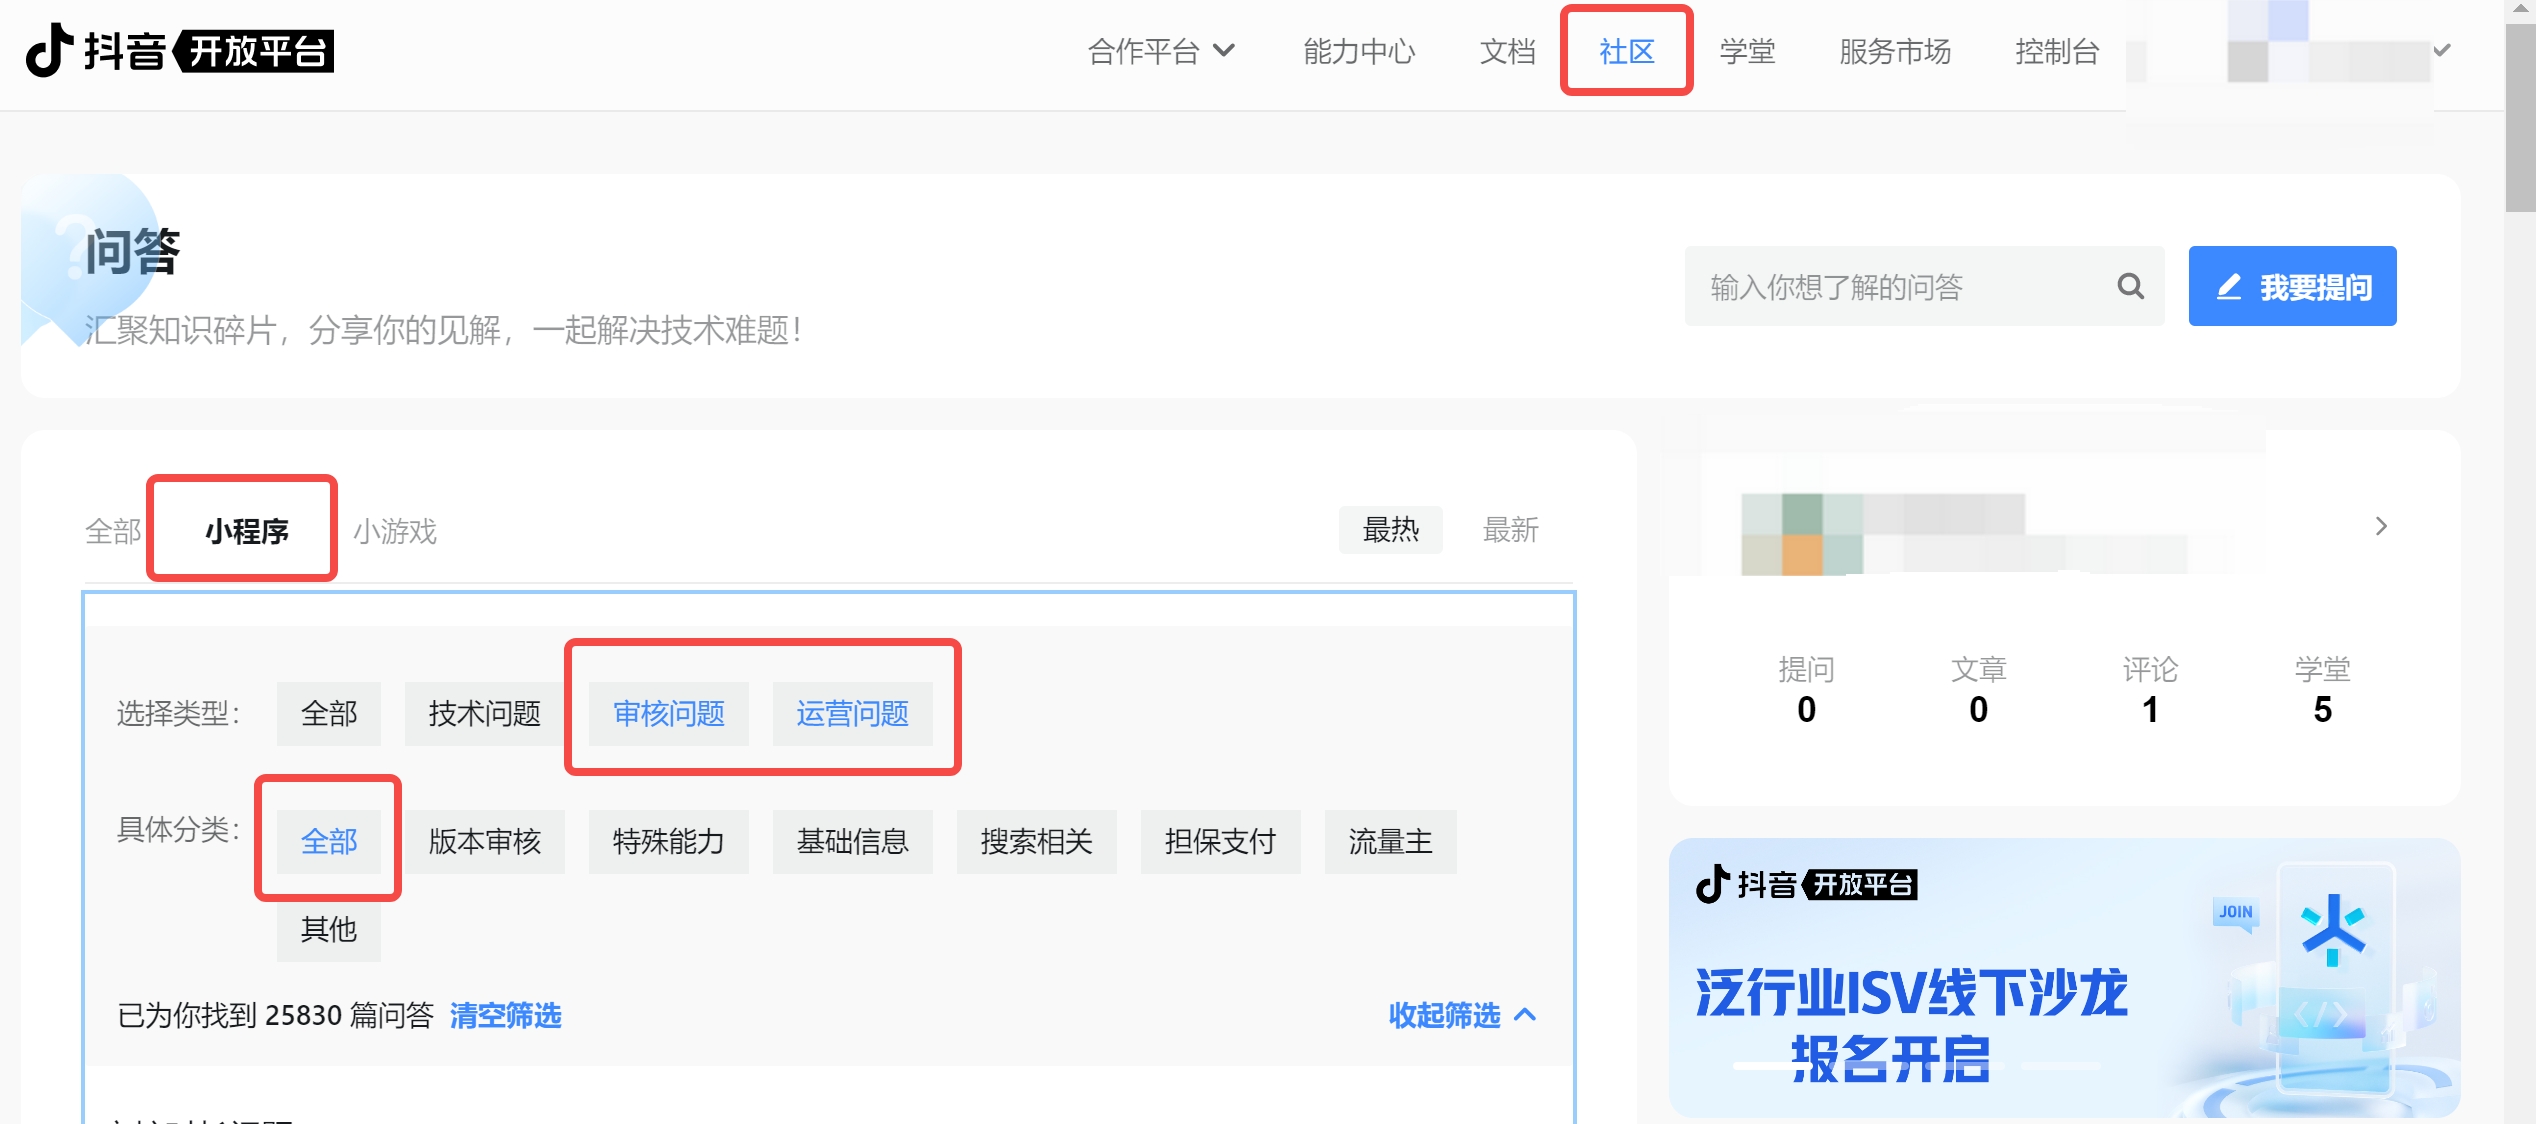Open the ISV线下沙龙 banner
This screenshot has width=2536, height=1124.
[2063, 978]
